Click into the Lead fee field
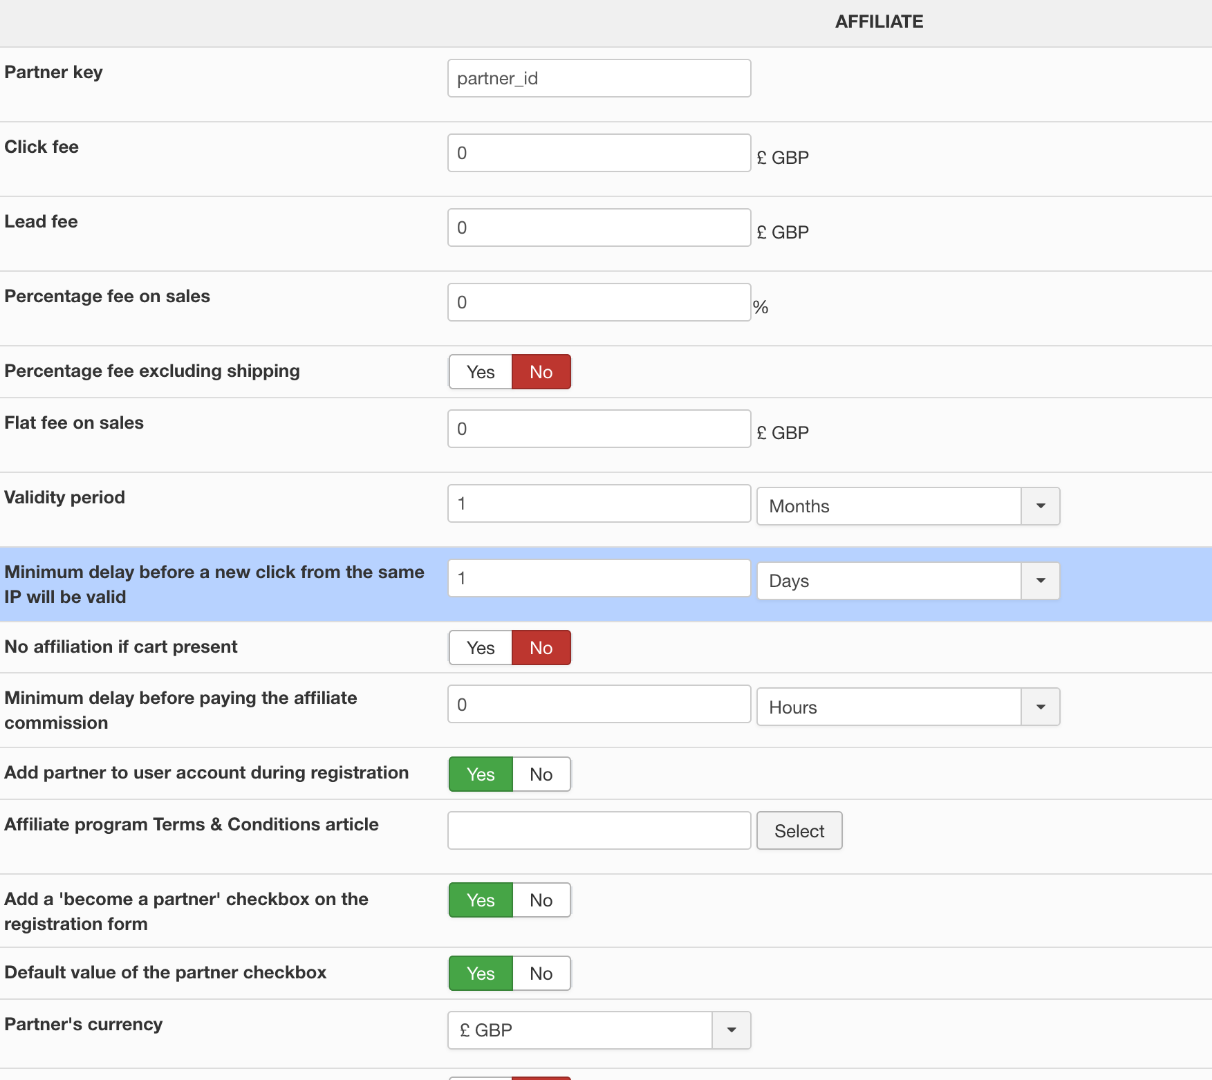This screenshot has width=1212, height=1080. click(x=599, y=228)
